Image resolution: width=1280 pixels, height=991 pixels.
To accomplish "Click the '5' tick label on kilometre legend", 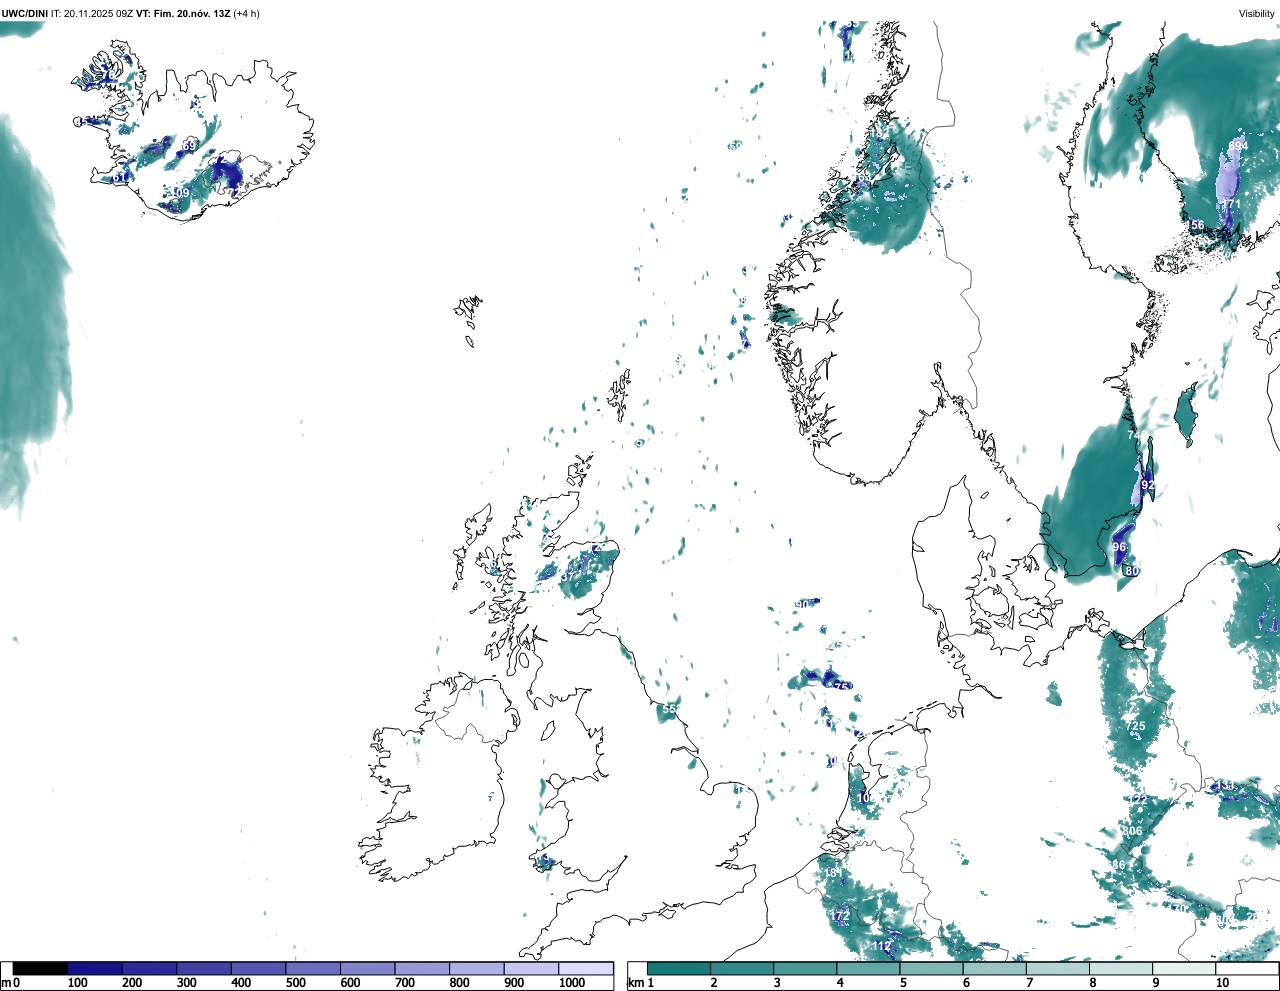I will tap(903, 983).
